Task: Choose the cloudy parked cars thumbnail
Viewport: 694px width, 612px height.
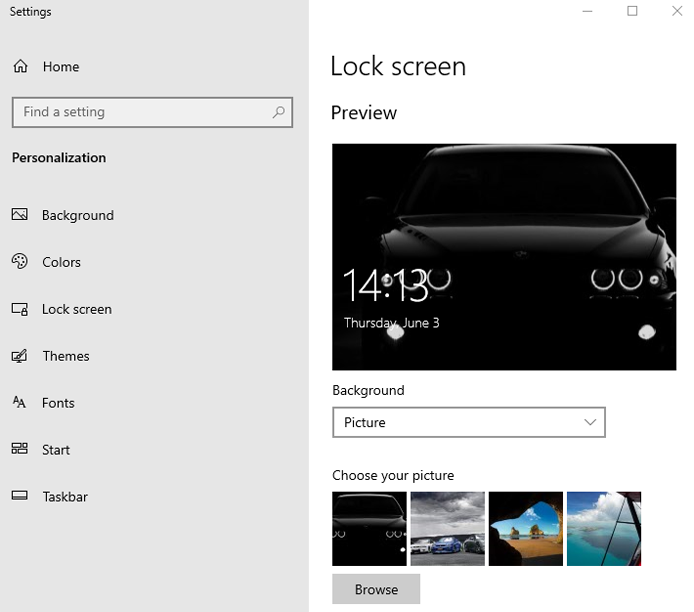Action: coord(447,529)
